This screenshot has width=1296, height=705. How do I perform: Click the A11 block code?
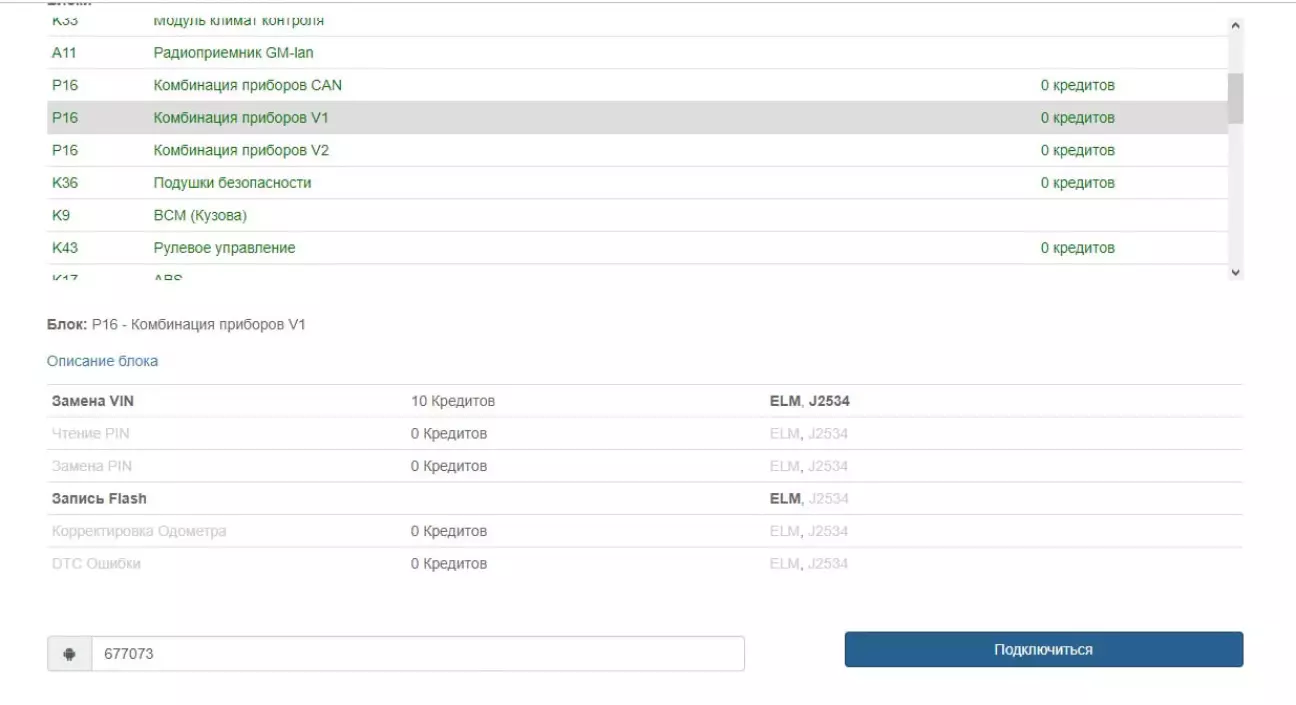pyautogui.click(x=64, y=53)
